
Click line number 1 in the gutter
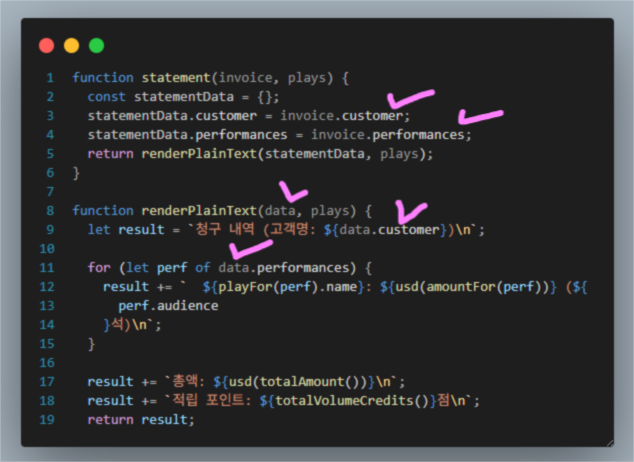point(50,78)
